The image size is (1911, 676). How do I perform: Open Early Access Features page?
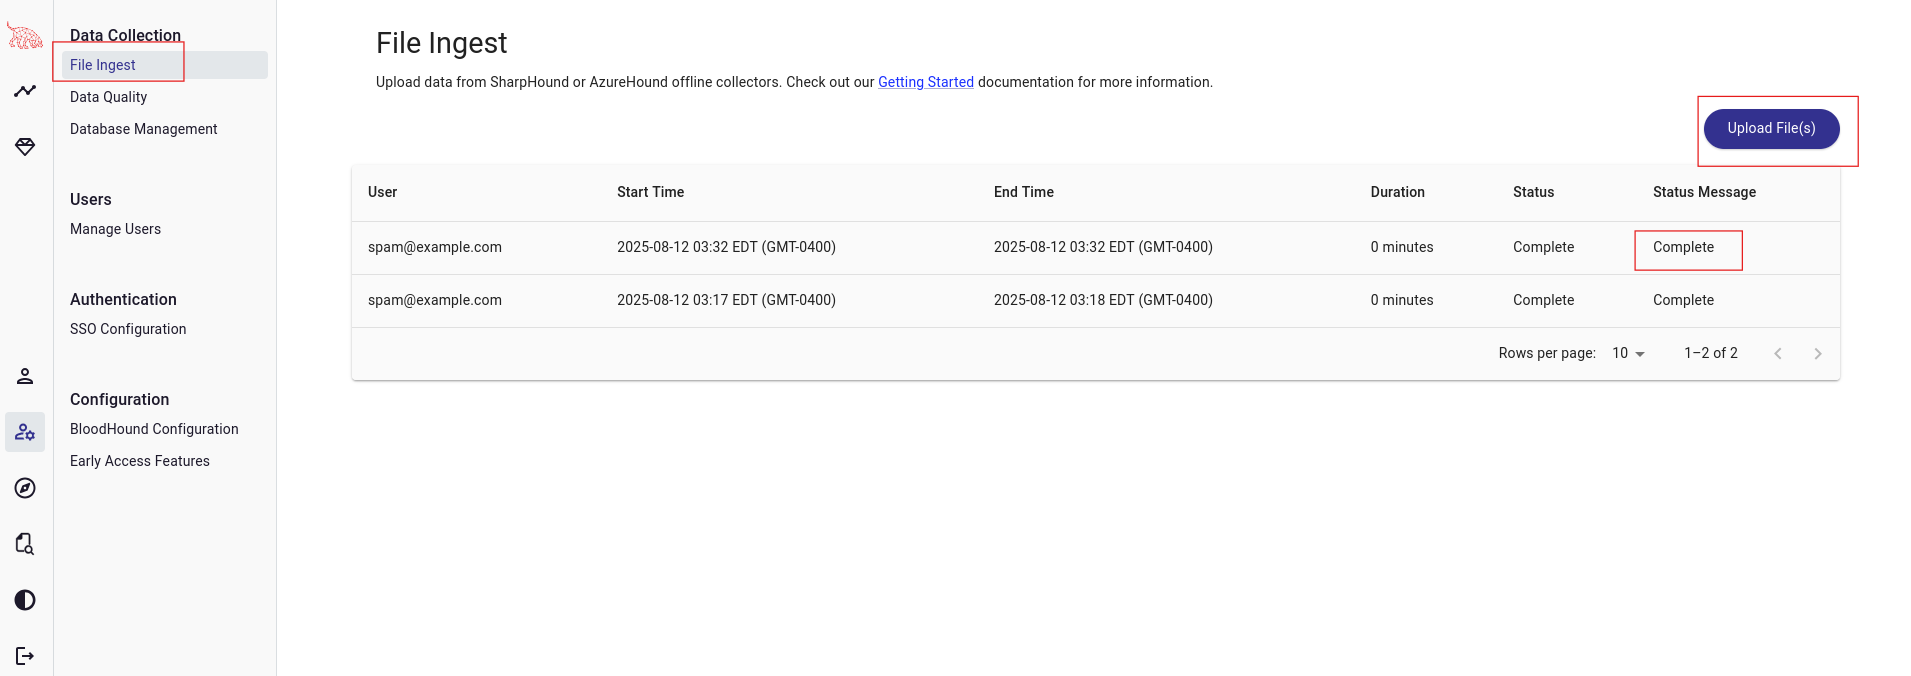pos(140,461)
